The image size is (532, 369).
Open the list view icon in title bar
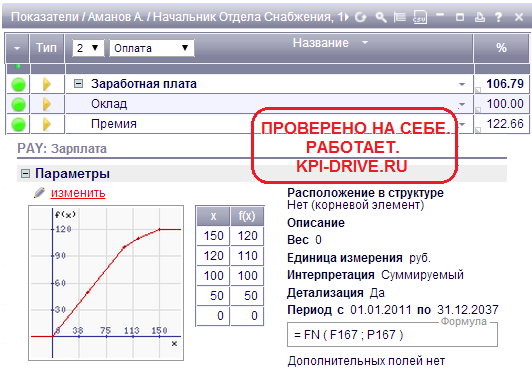point(400,17)
